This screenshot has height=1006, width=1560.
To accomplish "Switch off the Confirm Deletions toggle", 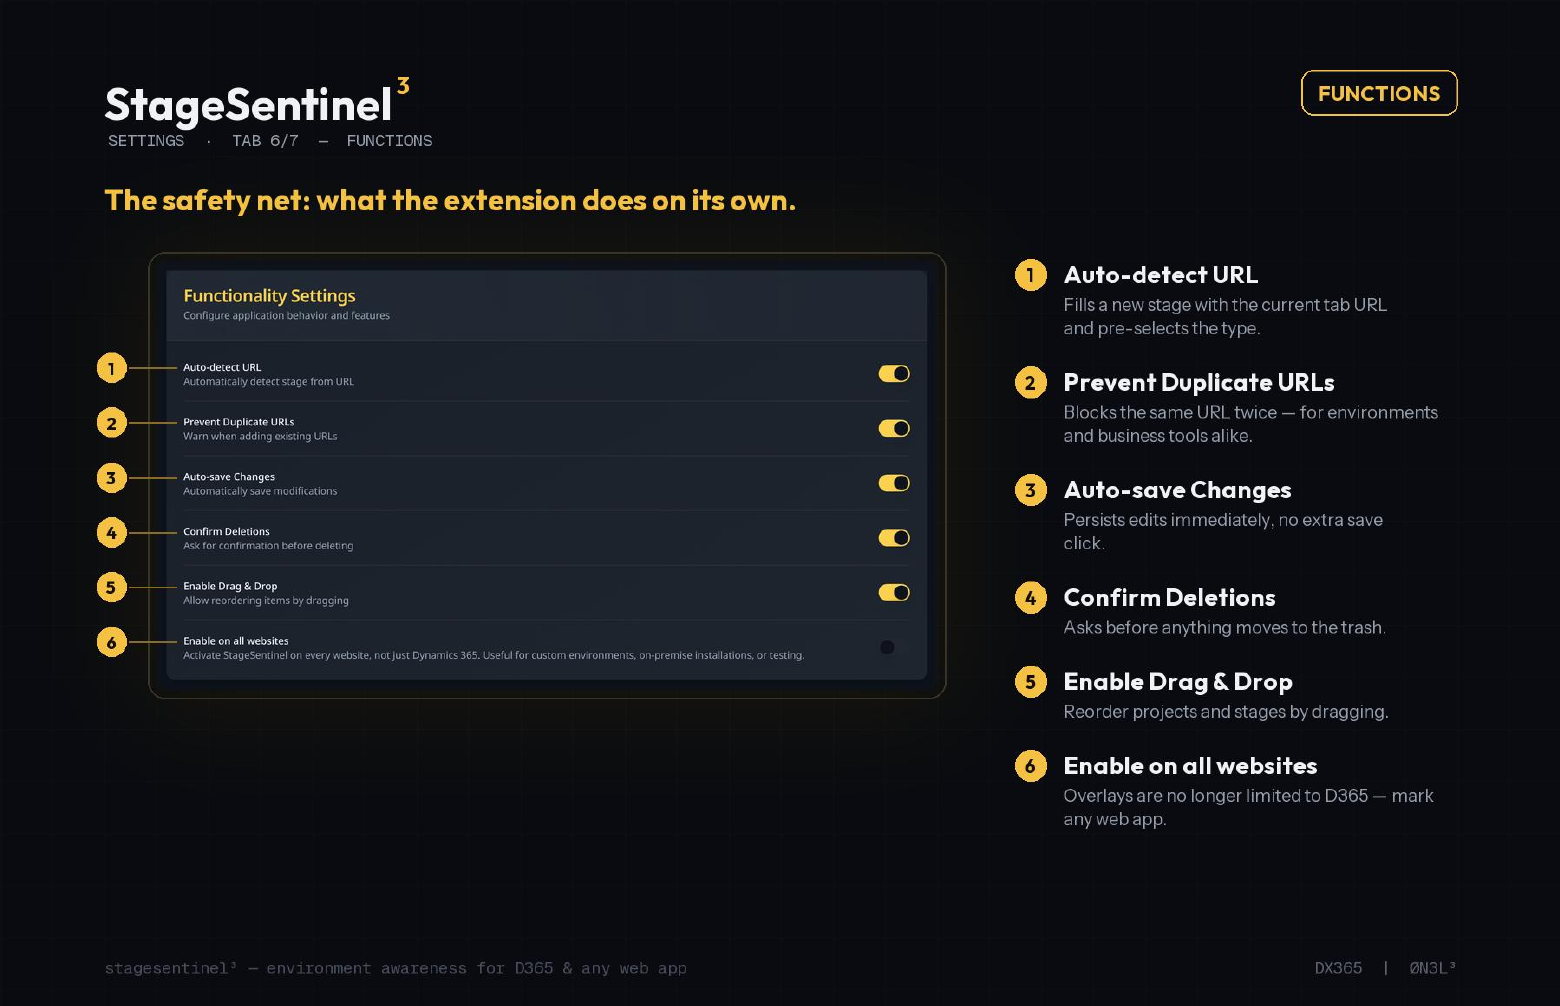I will (x=894, y=538).
